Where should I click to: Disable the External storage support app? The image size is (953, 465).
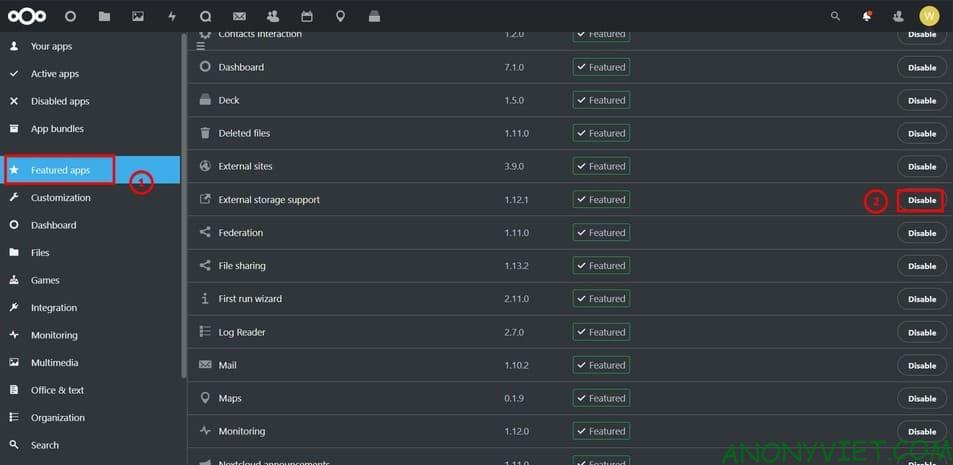click(x=921, y=200)
